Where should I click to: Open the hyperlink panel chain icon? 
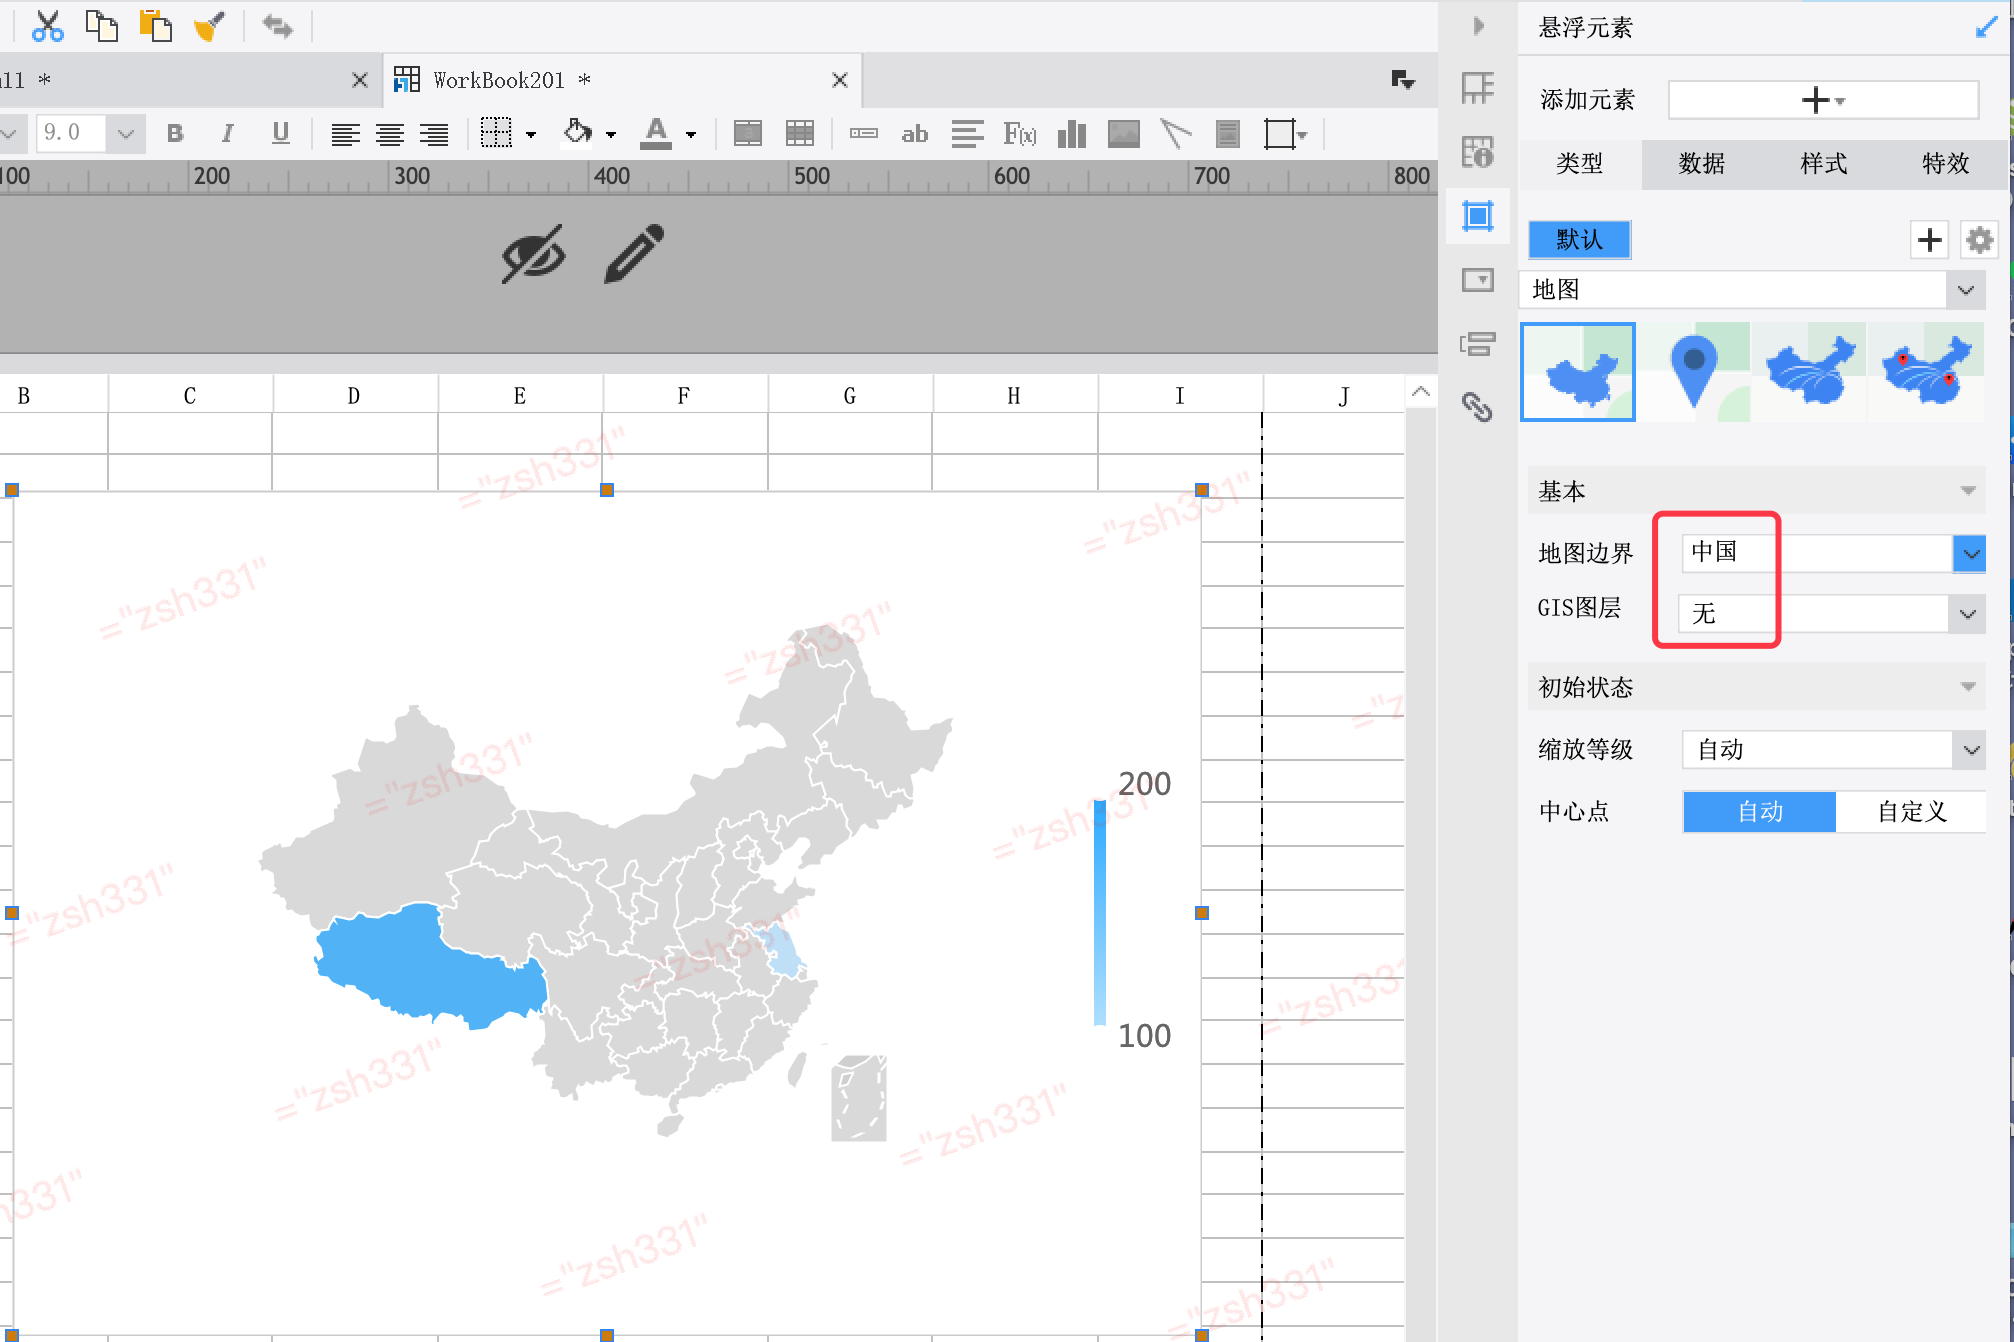[x=1478, y=407]
